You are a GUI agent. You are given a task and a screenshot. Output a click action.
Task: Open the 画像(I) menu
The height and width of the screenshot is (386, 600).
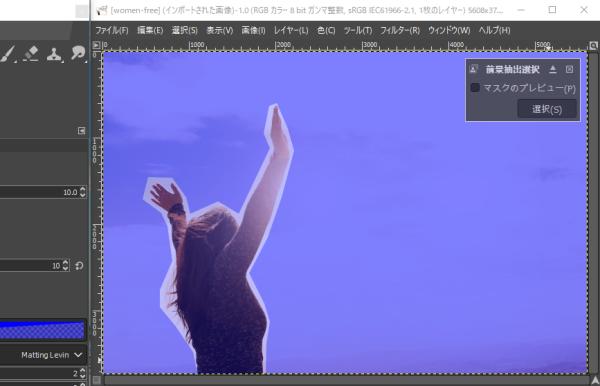pyautogui.click(x=253, y=30)
